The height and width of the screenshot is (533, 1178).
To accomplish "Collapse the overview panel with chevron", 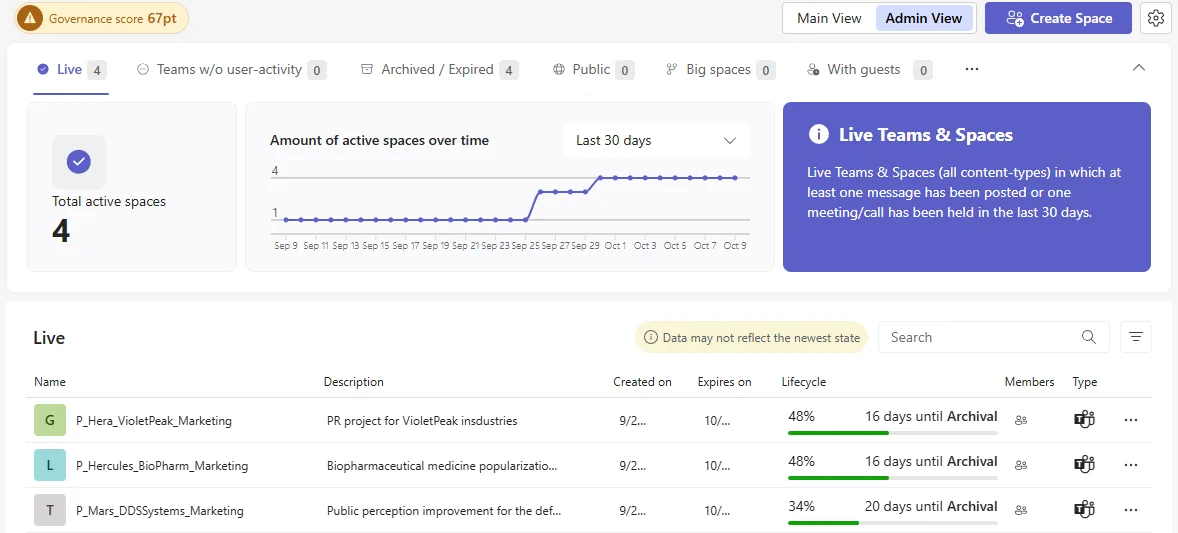I will coord(1138,68).
